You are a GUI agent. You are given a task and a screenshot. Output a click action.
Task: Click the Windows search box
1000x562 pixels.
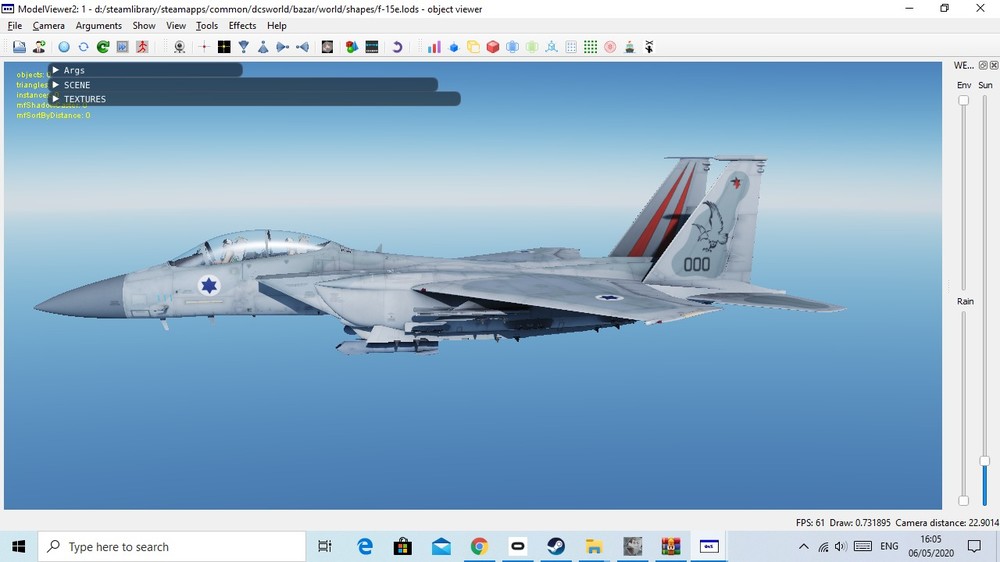172,547
